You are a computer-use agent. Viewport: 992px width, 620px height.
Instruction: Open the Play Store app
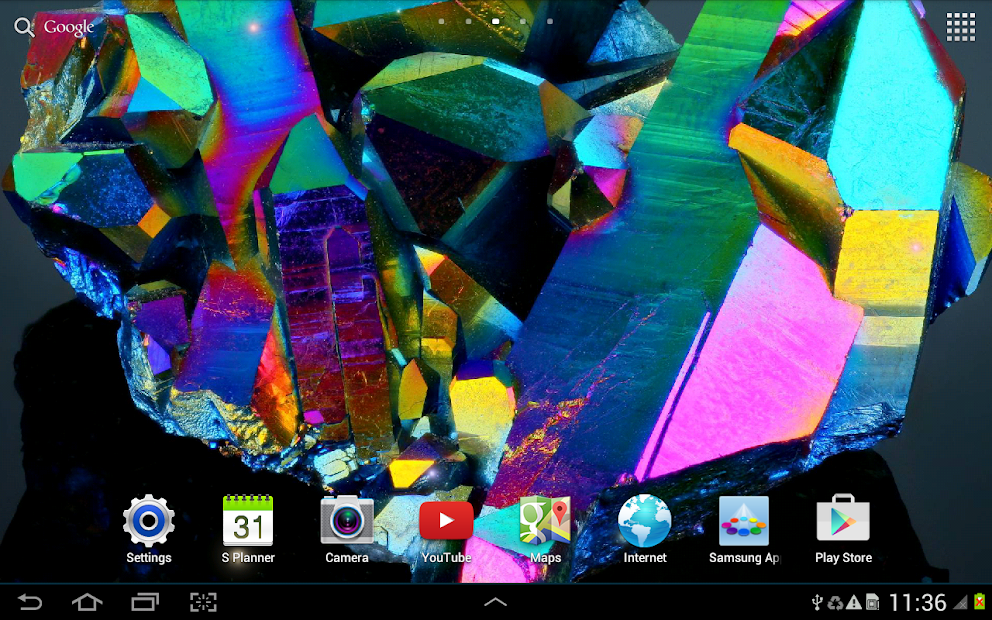(843, 529)
